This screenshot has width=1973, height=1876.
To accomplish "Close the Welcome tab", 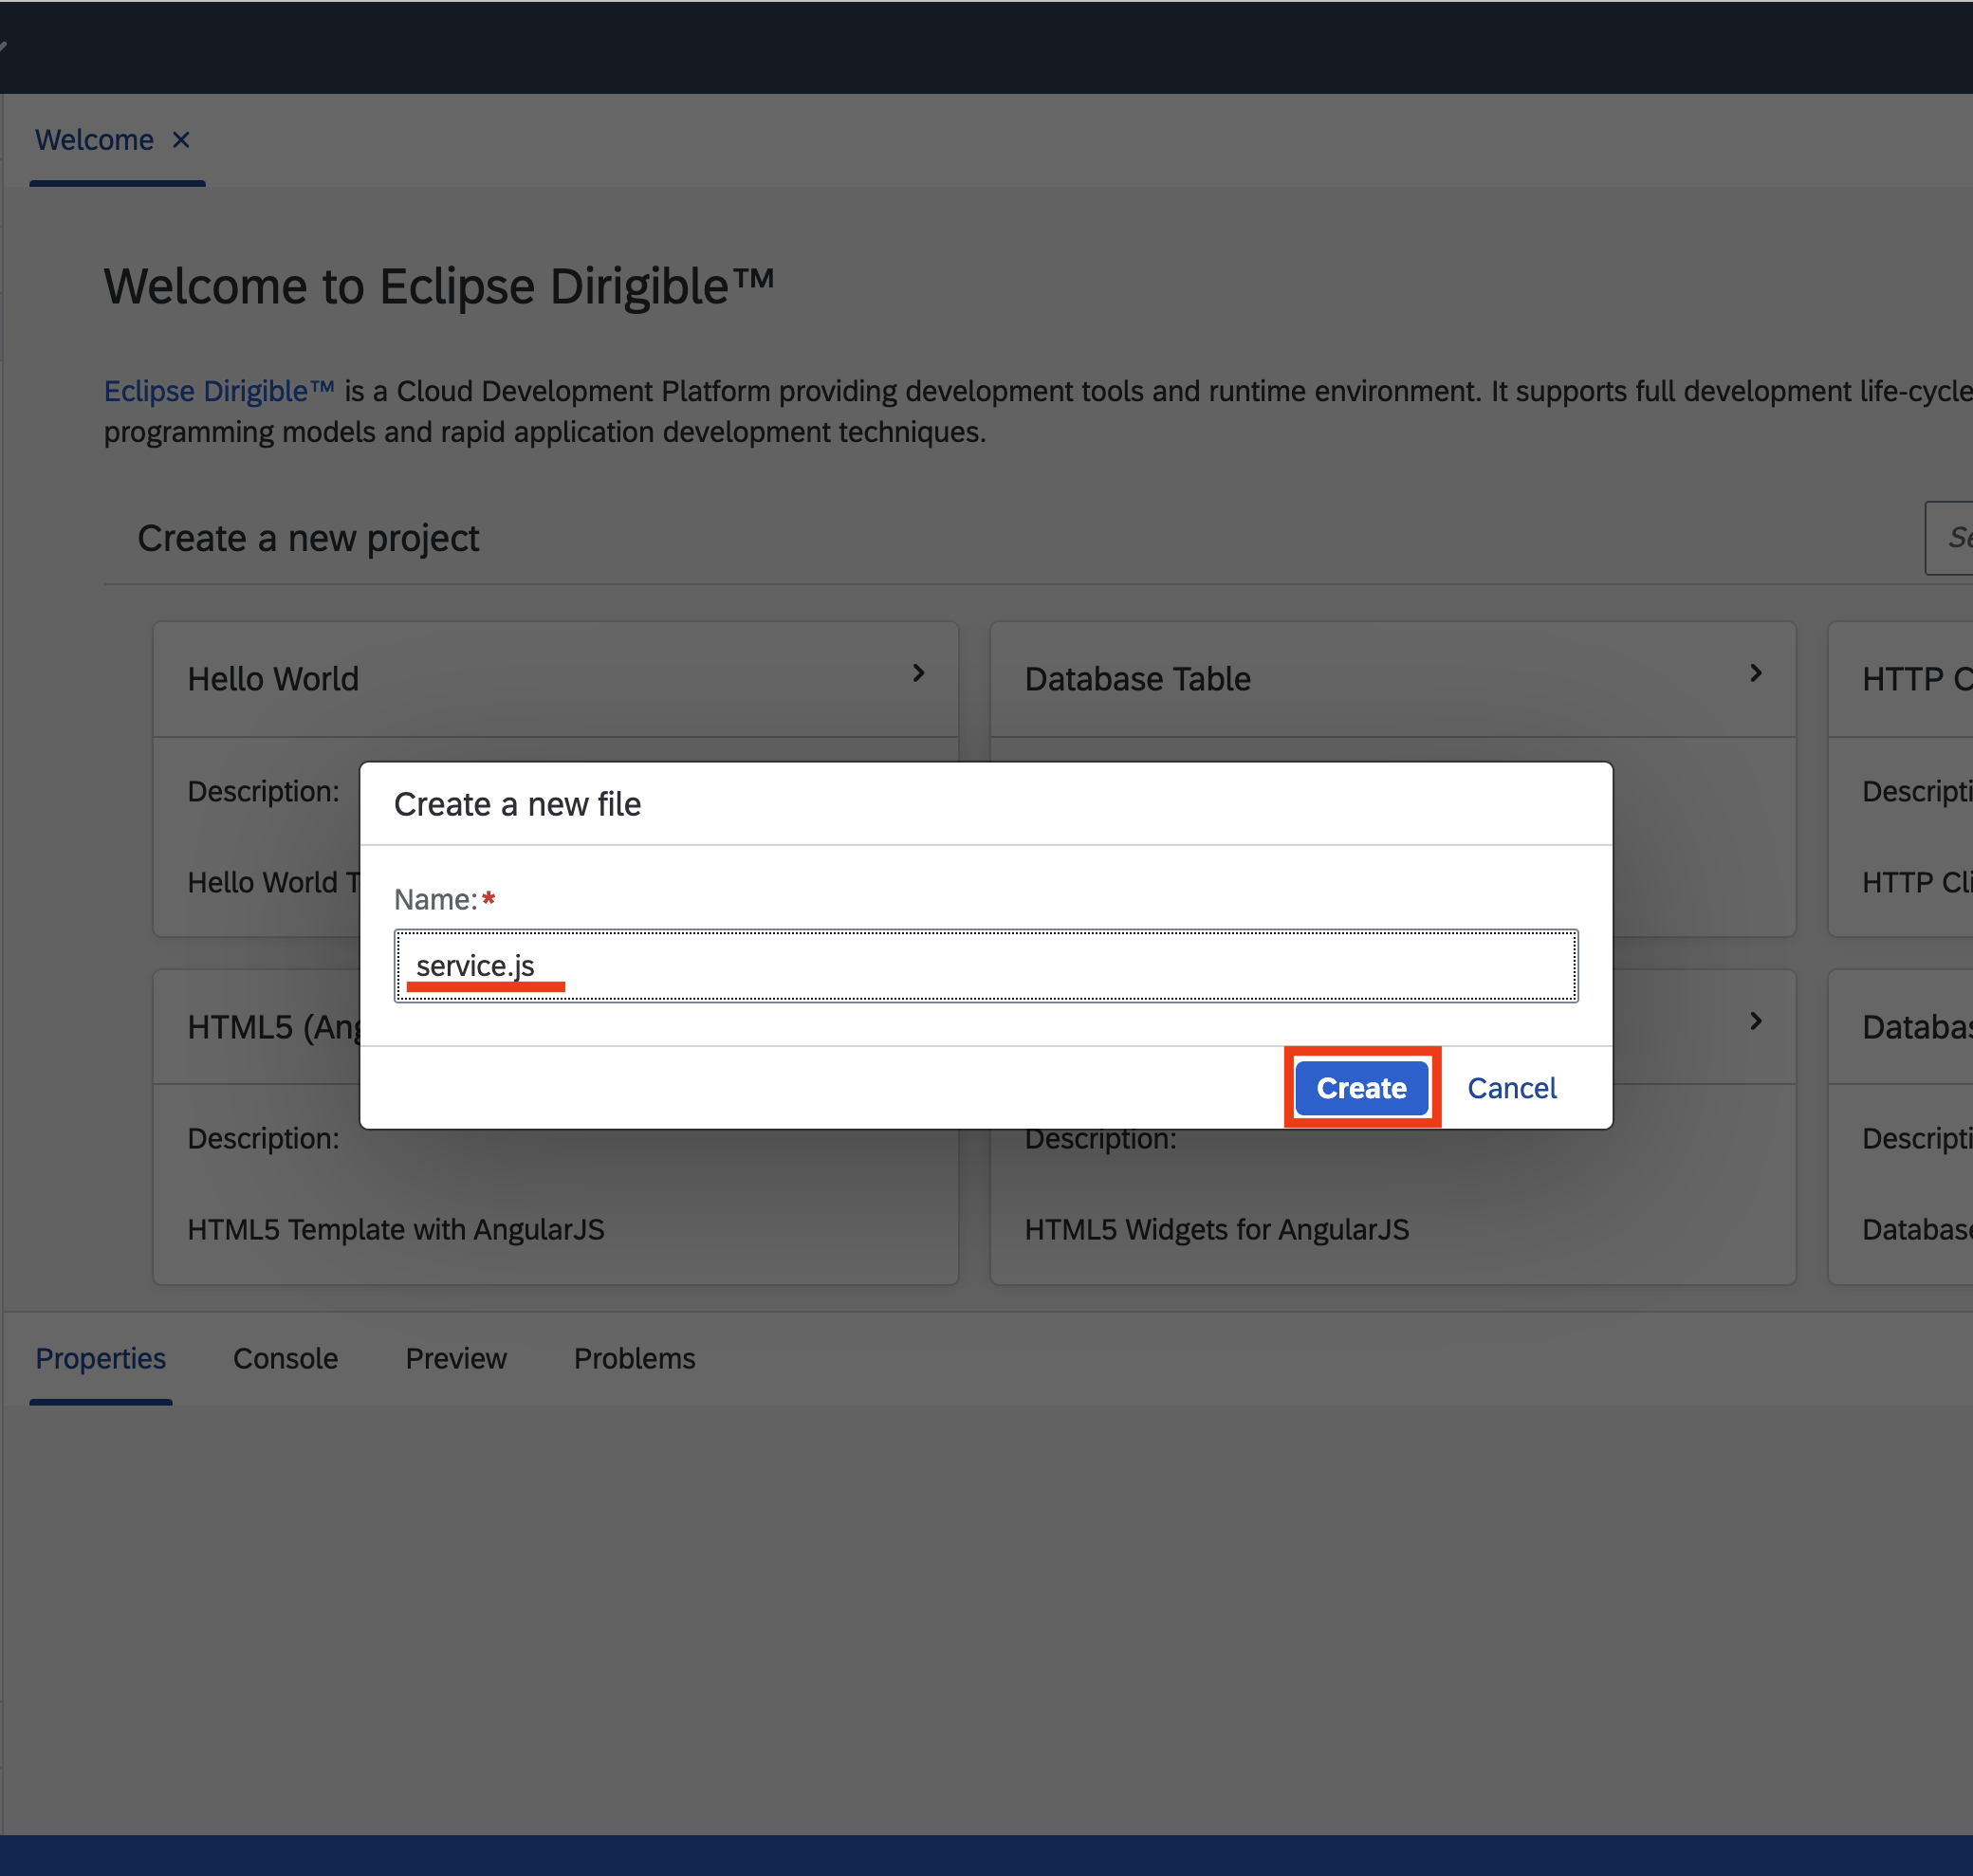I will tap(181, 140).
